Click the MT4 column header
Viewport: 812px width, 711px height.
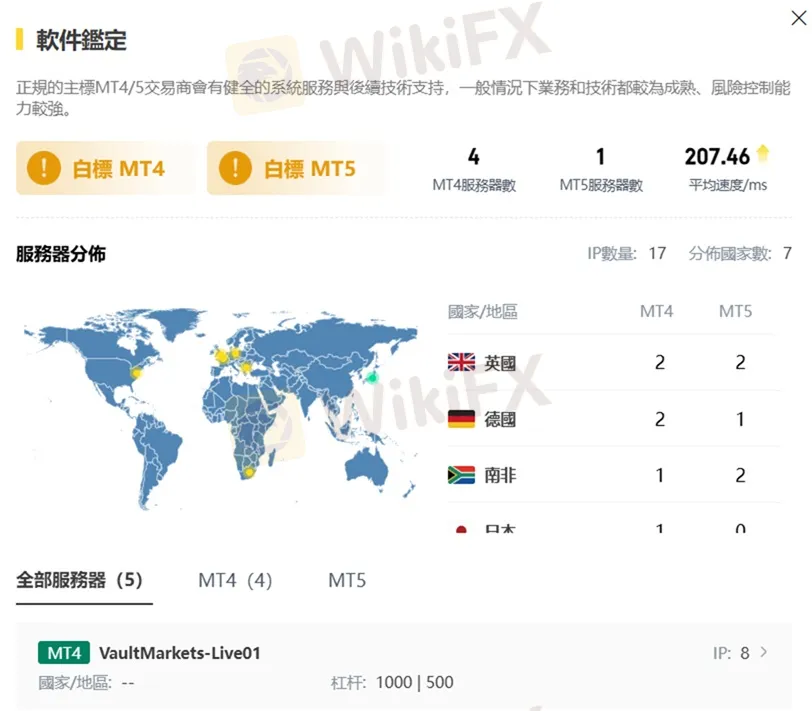pyautogui.click(x=656, y=311)
